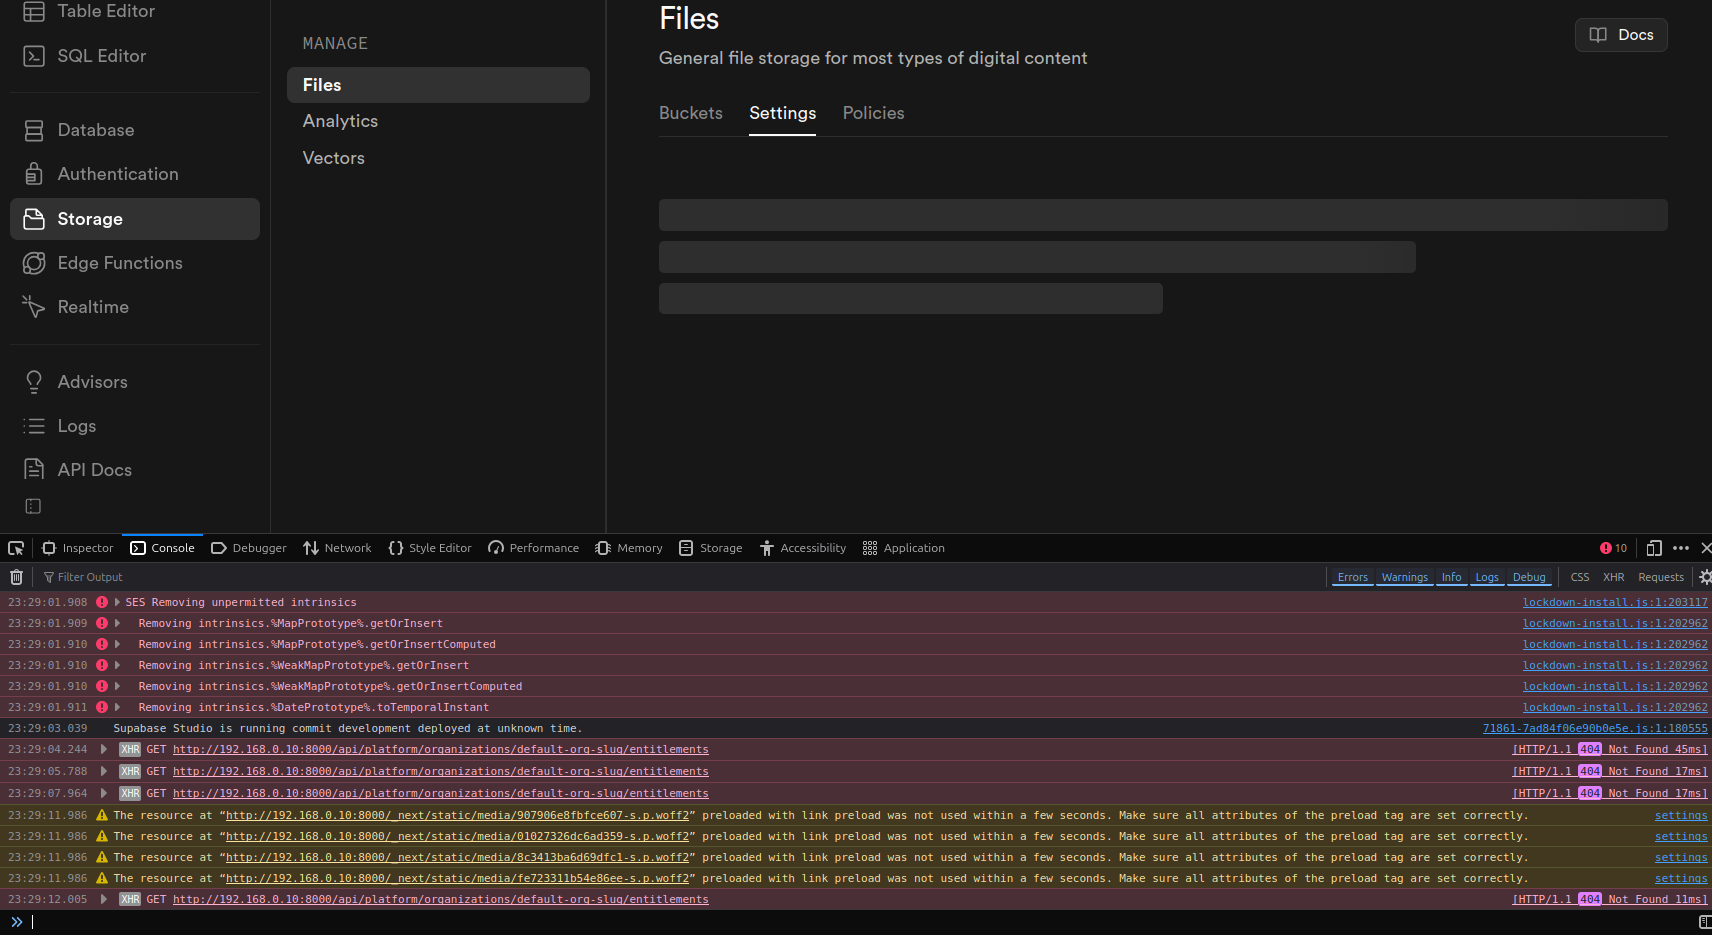Click the Docs button
The height and width of the screenshot is (935, 1712).
(1621, 35)
